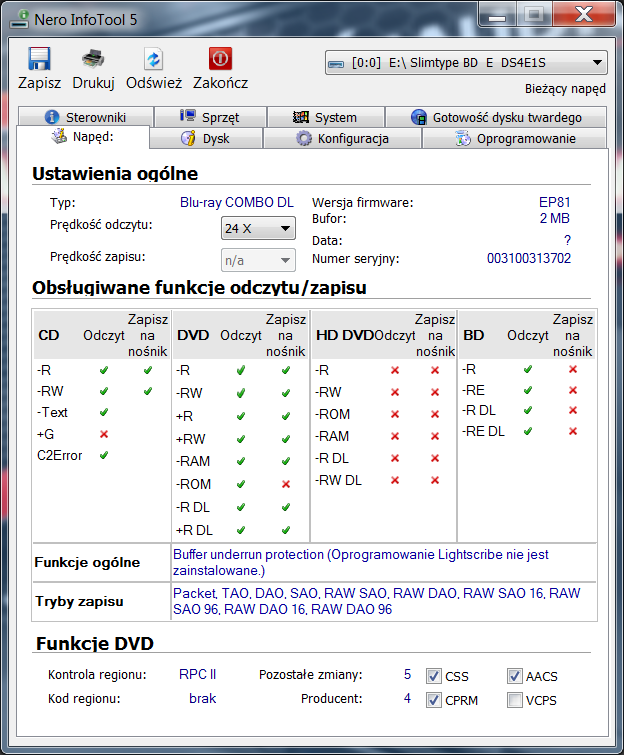Click the 2 MB buffer value

555,219
